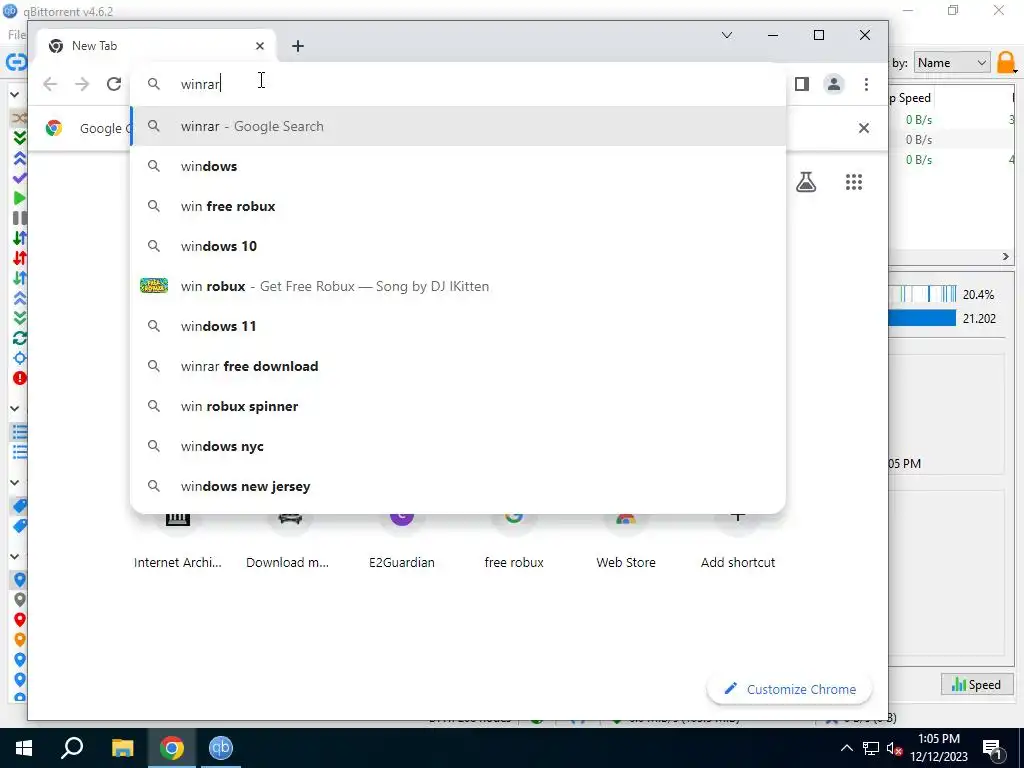Screen dimensions: 1024x768
Task: Open qBittorrent File menu
Action: [x=16, y=35]
